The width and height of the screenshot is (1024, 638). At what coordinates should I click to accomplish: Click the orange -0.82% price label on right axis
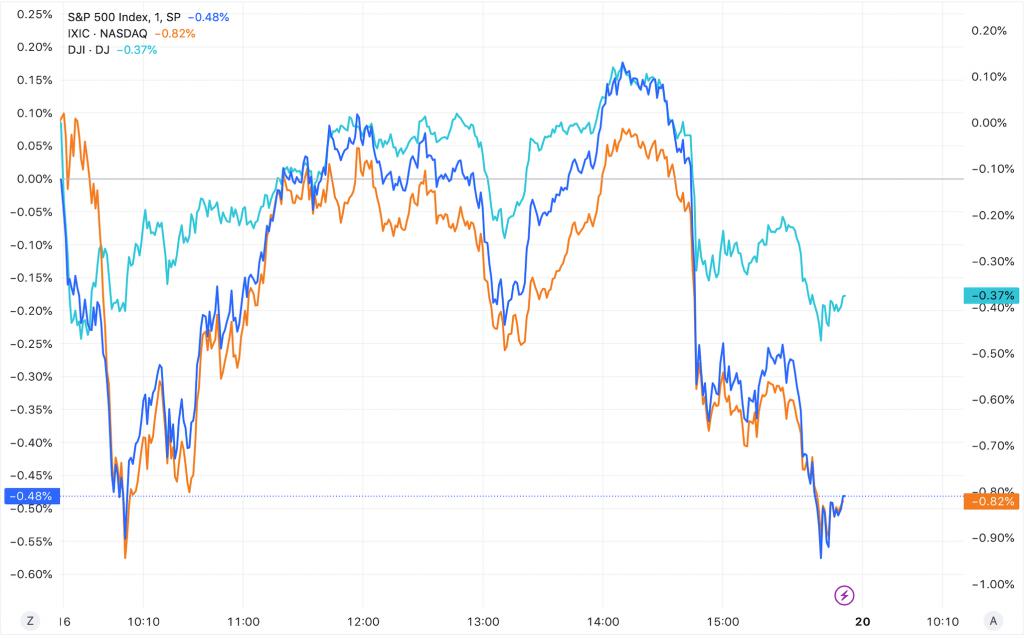click(x=990, y=501)
